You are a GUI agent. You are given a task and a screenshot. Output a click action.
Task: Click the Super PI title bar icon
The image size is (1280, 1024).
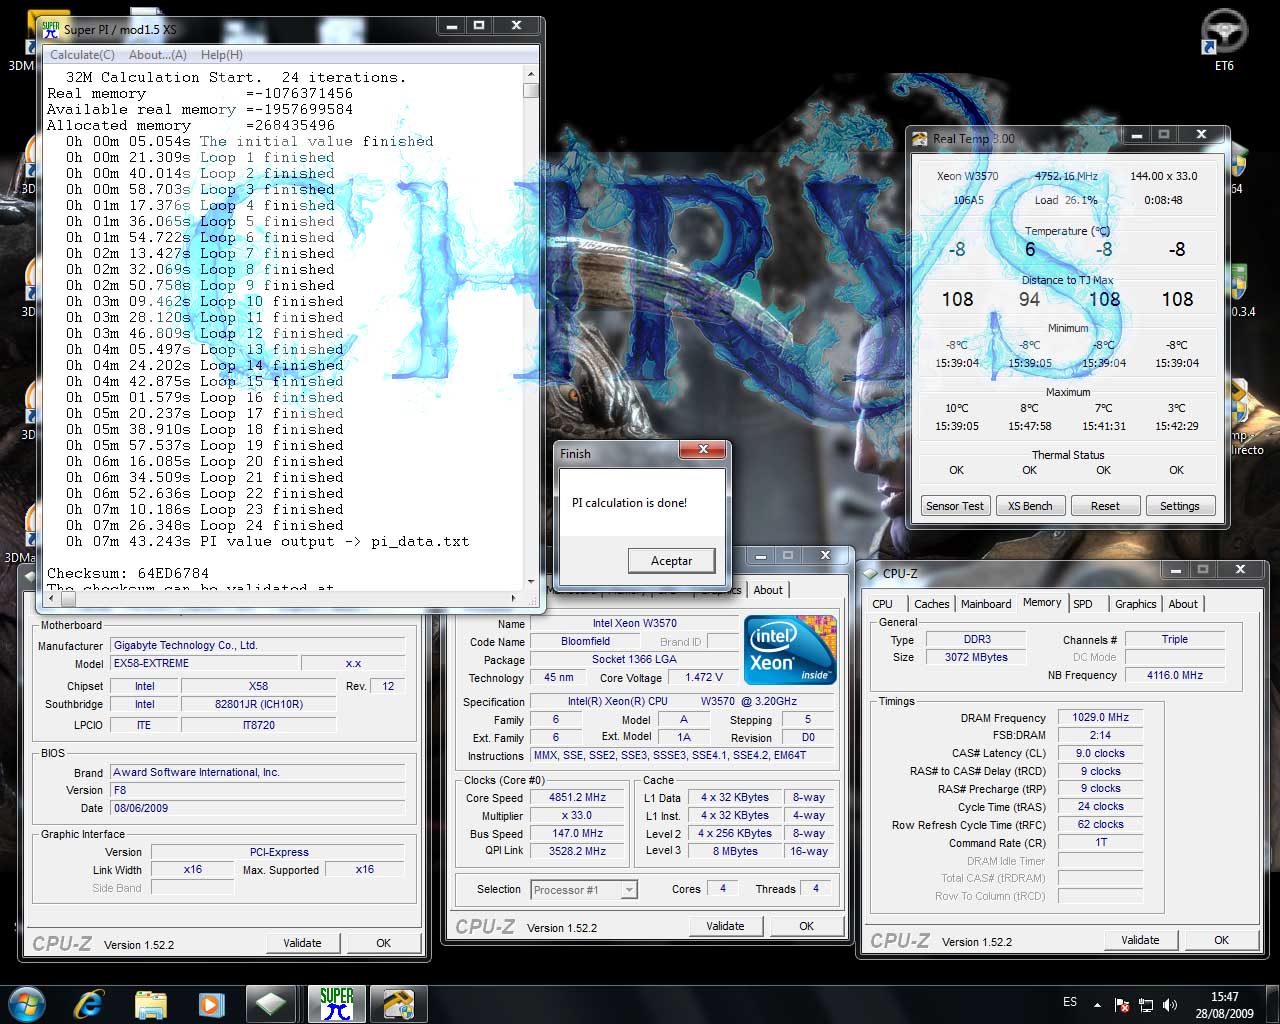(x=50, y=29)
